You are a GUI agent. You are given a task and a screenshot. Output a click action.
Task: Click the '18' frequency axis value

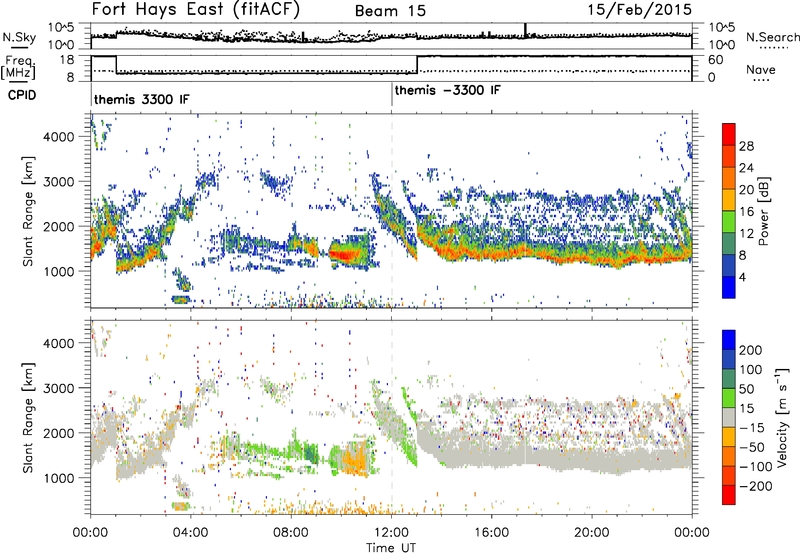[x=67, y=60]
